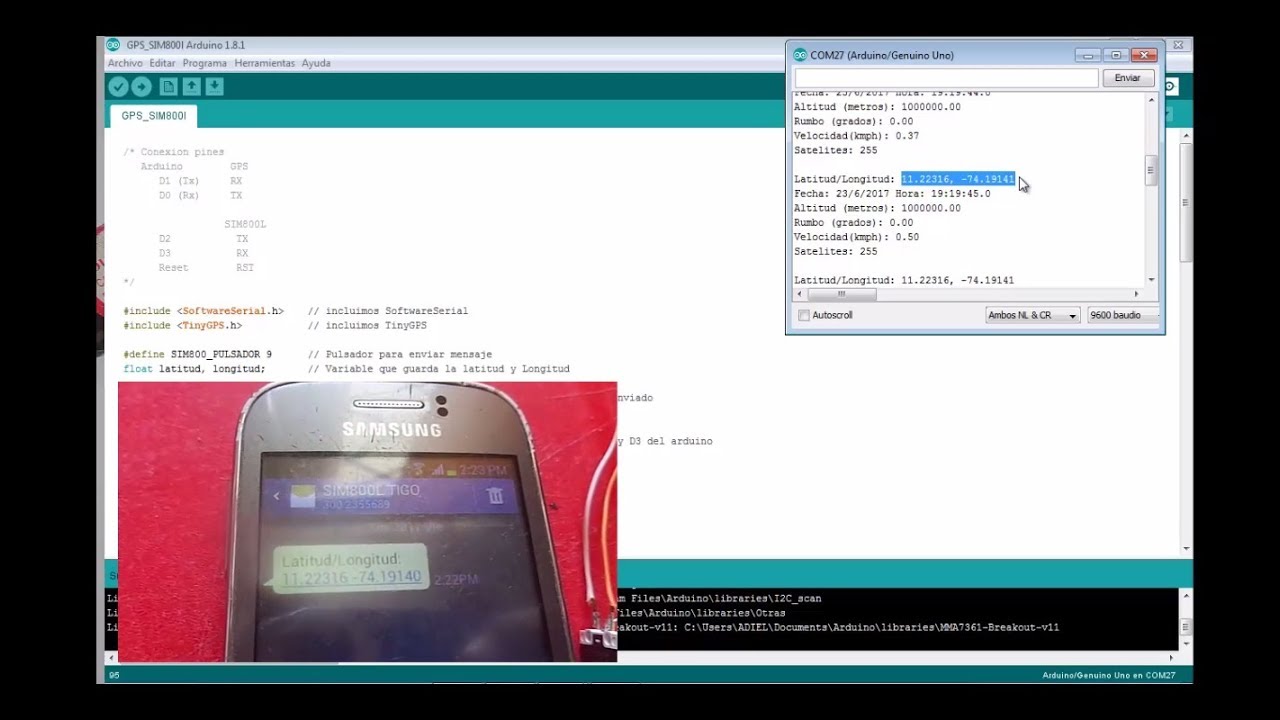Image resolution: width=1280 pixels, height=720 pixels.
Task: Open the 9600 baudio baud rate dropdown
Action: click(x=1122, y=315)
